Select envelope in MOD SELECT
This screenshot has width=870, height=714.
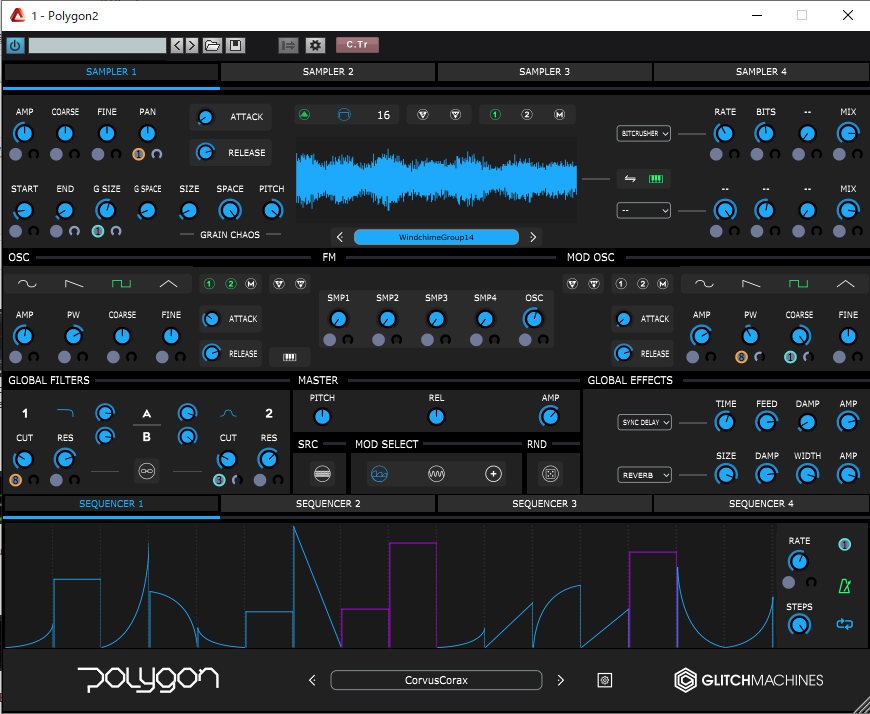379,474
